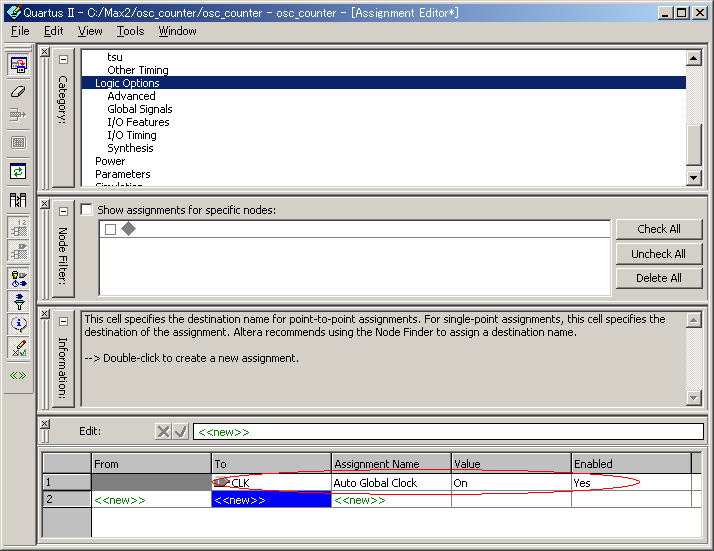Click the blue arrow funnel filter icon
Image resolution: width=714 pixels, height=551 pixels.
coord(18,301)
